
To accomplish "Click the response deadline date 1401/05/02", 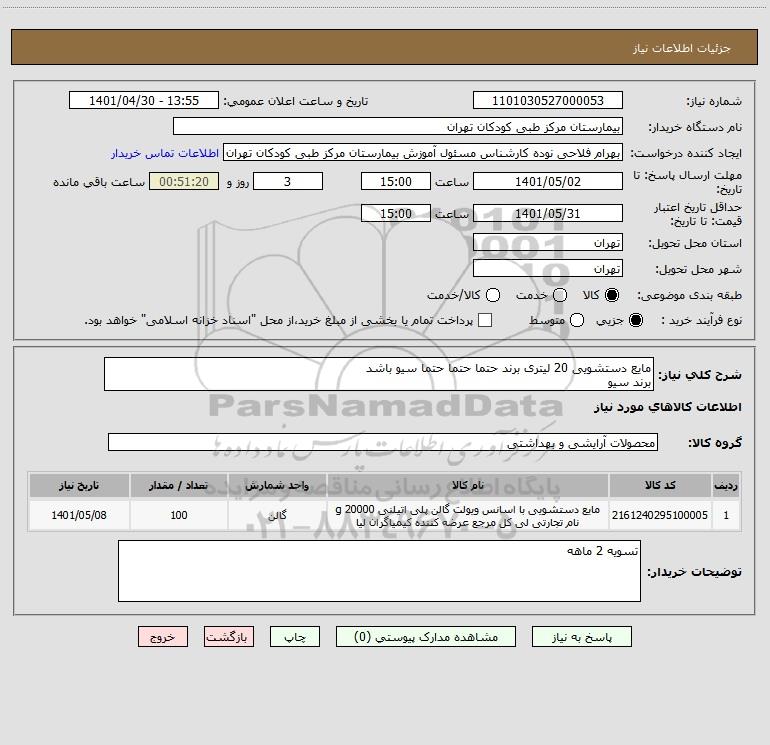I will coord(548,182).
